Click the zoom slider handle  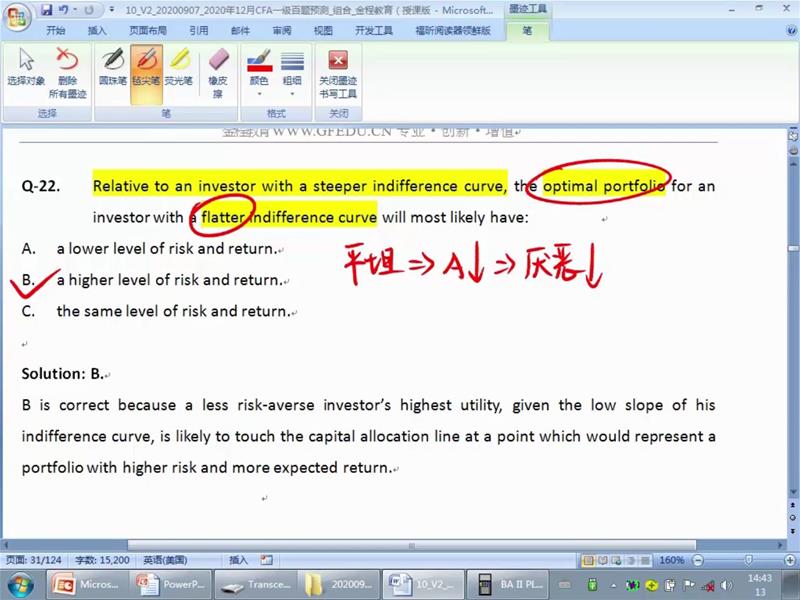coord(749,560)
